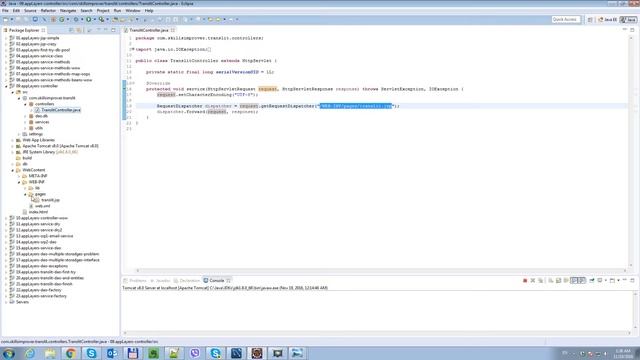The height and width of the screenshot is (360, 640).
Task: Open the Help menu
Action: 149,11
